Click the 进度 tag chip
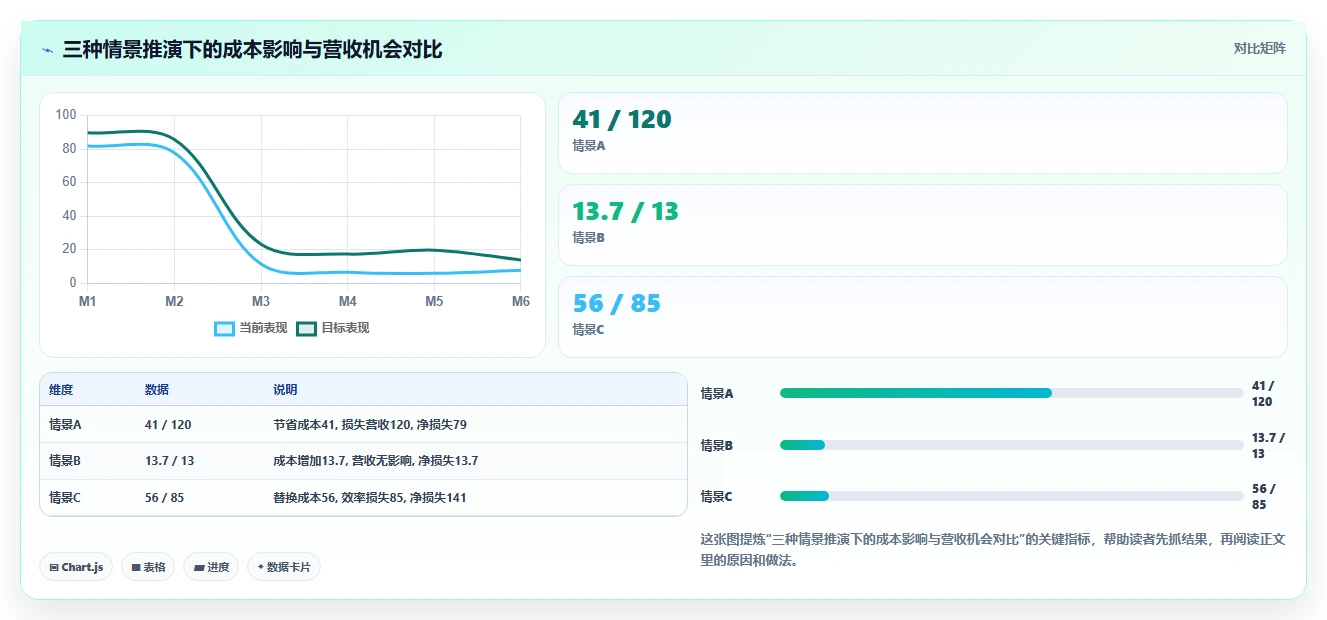Viewport: 1327px width, 620px height. click(211, 567)
